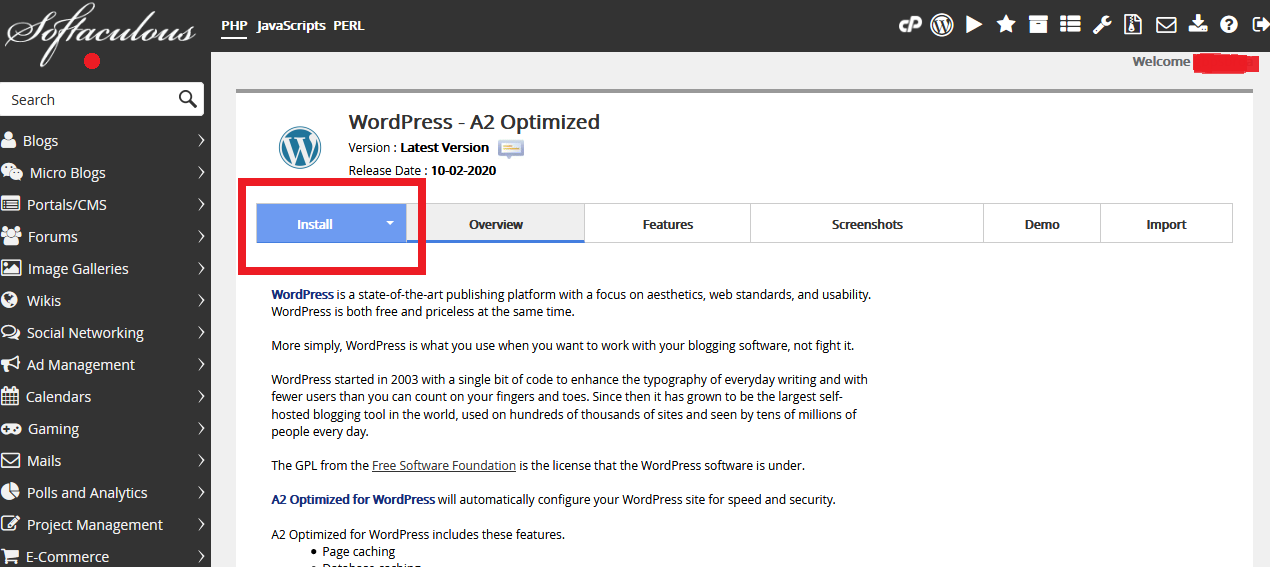Open the task list icon
Viewport: 1270px width, 567px height.
(1070, 25)
